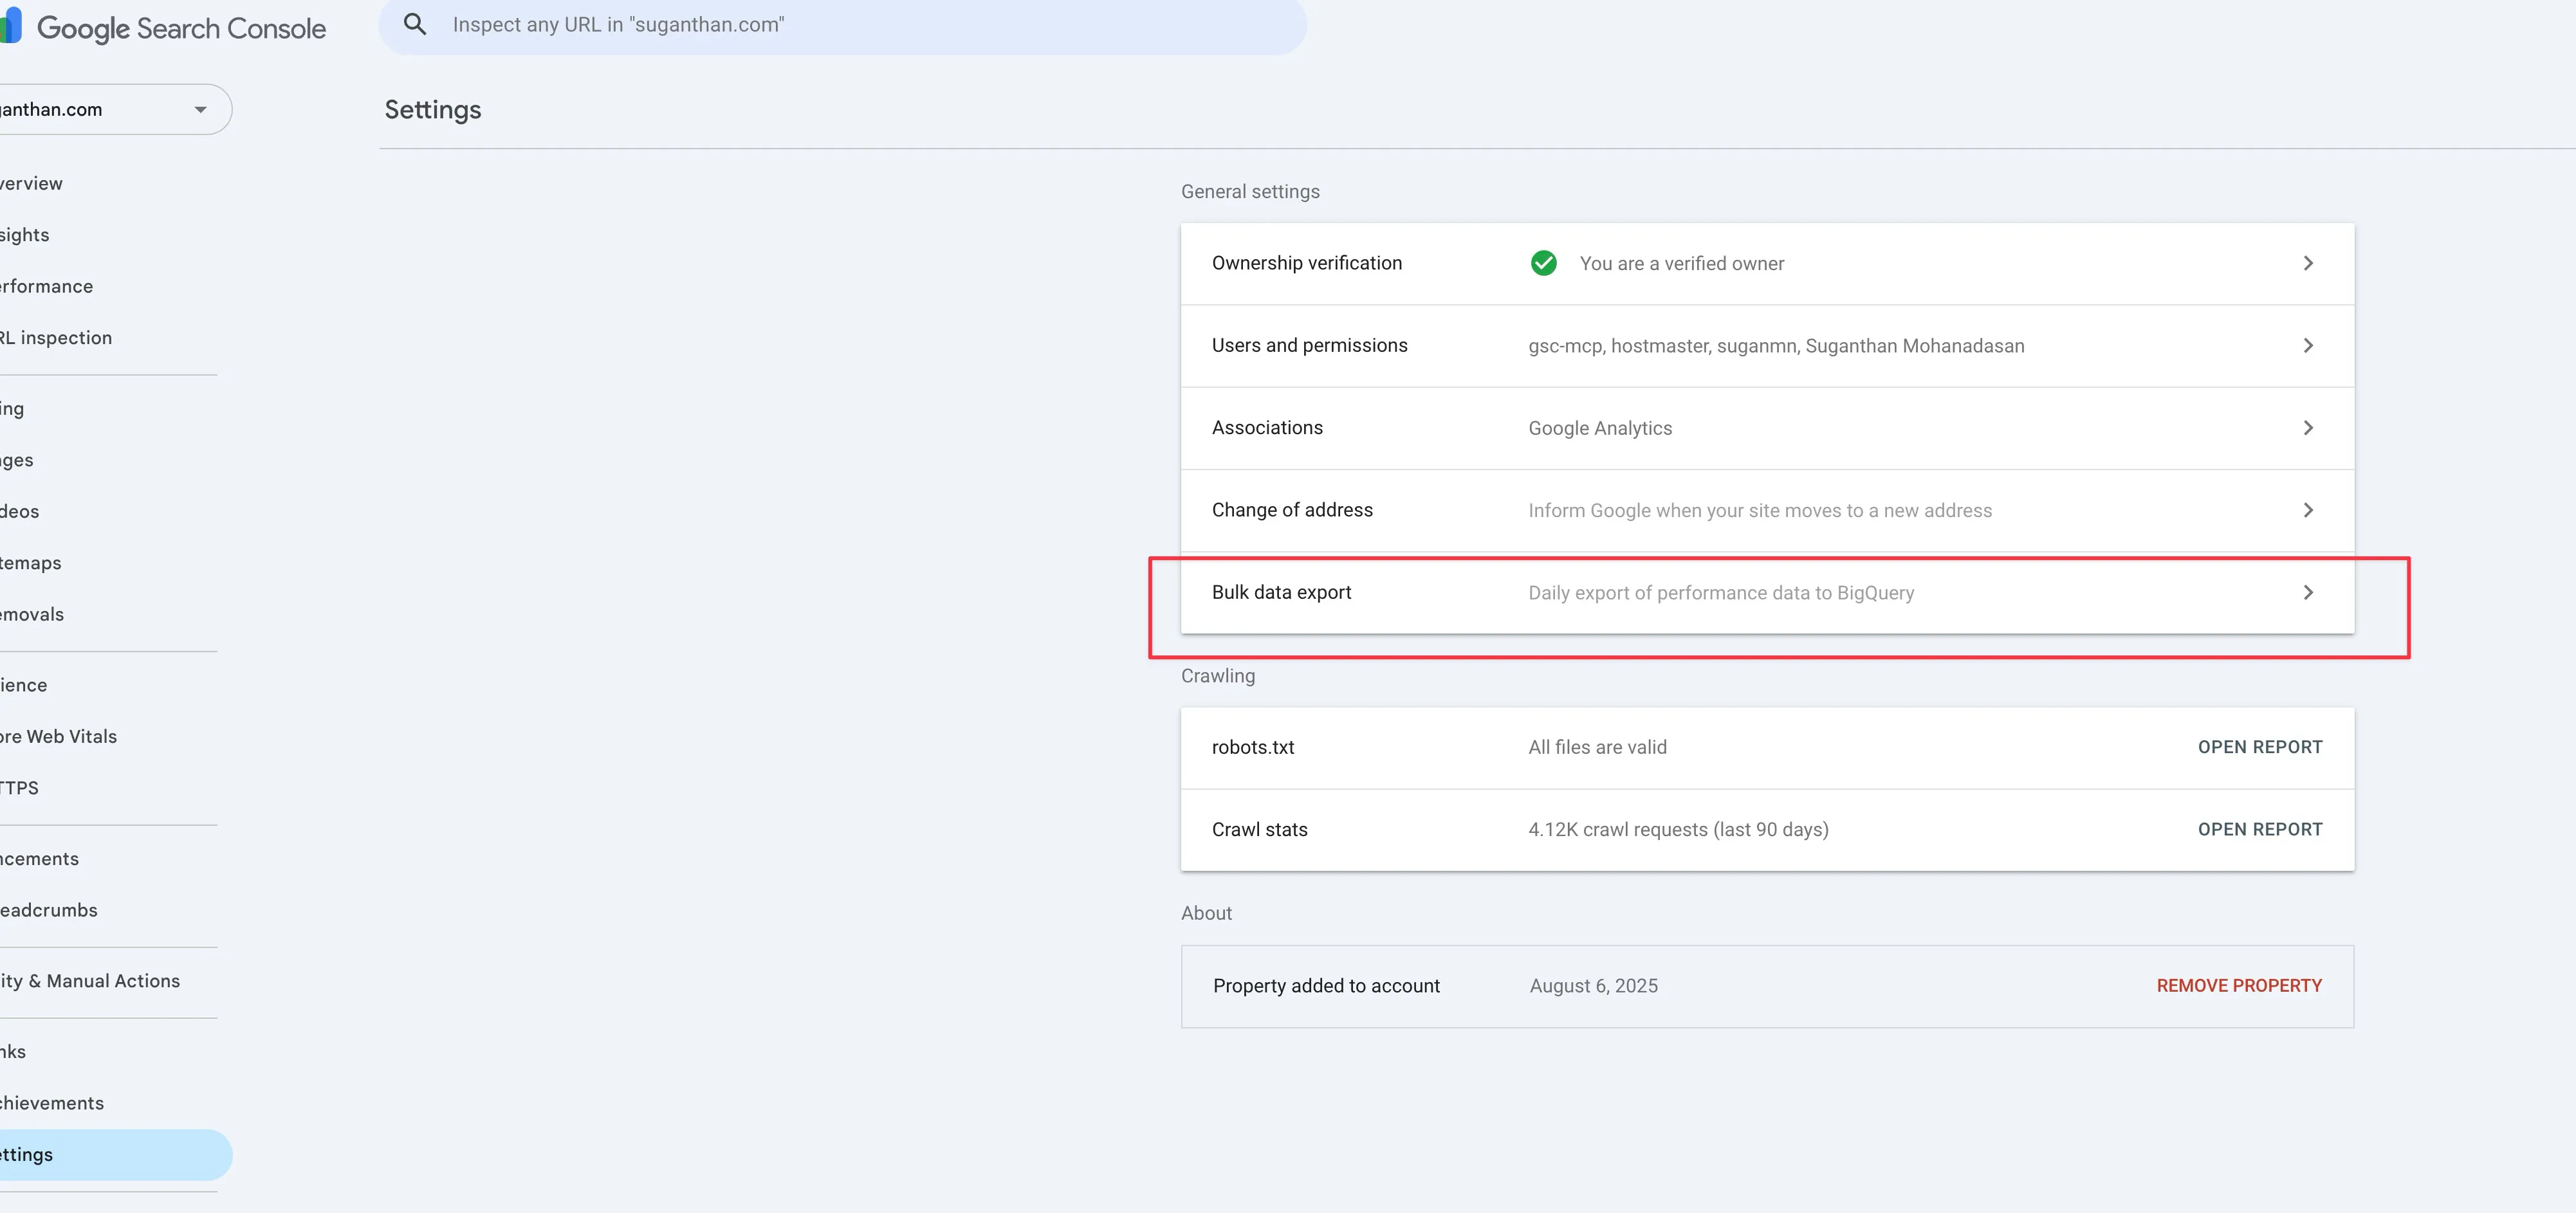Open the Removals sidebar item
The image size is (2576, 1213).
[x=33, y=615]
